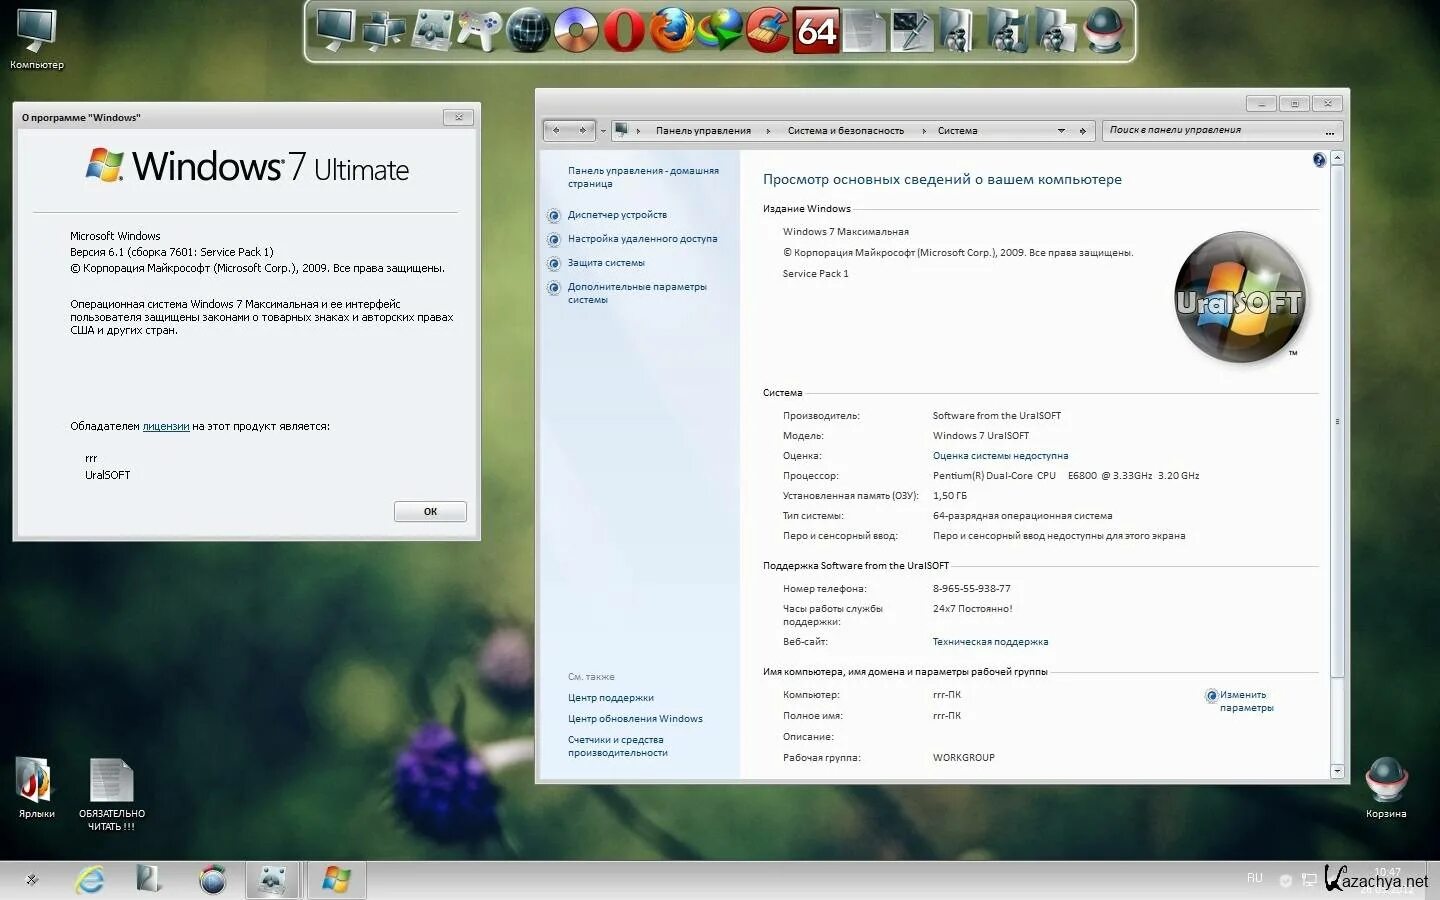1440x900 pixels.
Task: Click the Система и безопасность breadcrumb
Action: tap(845, 131)
